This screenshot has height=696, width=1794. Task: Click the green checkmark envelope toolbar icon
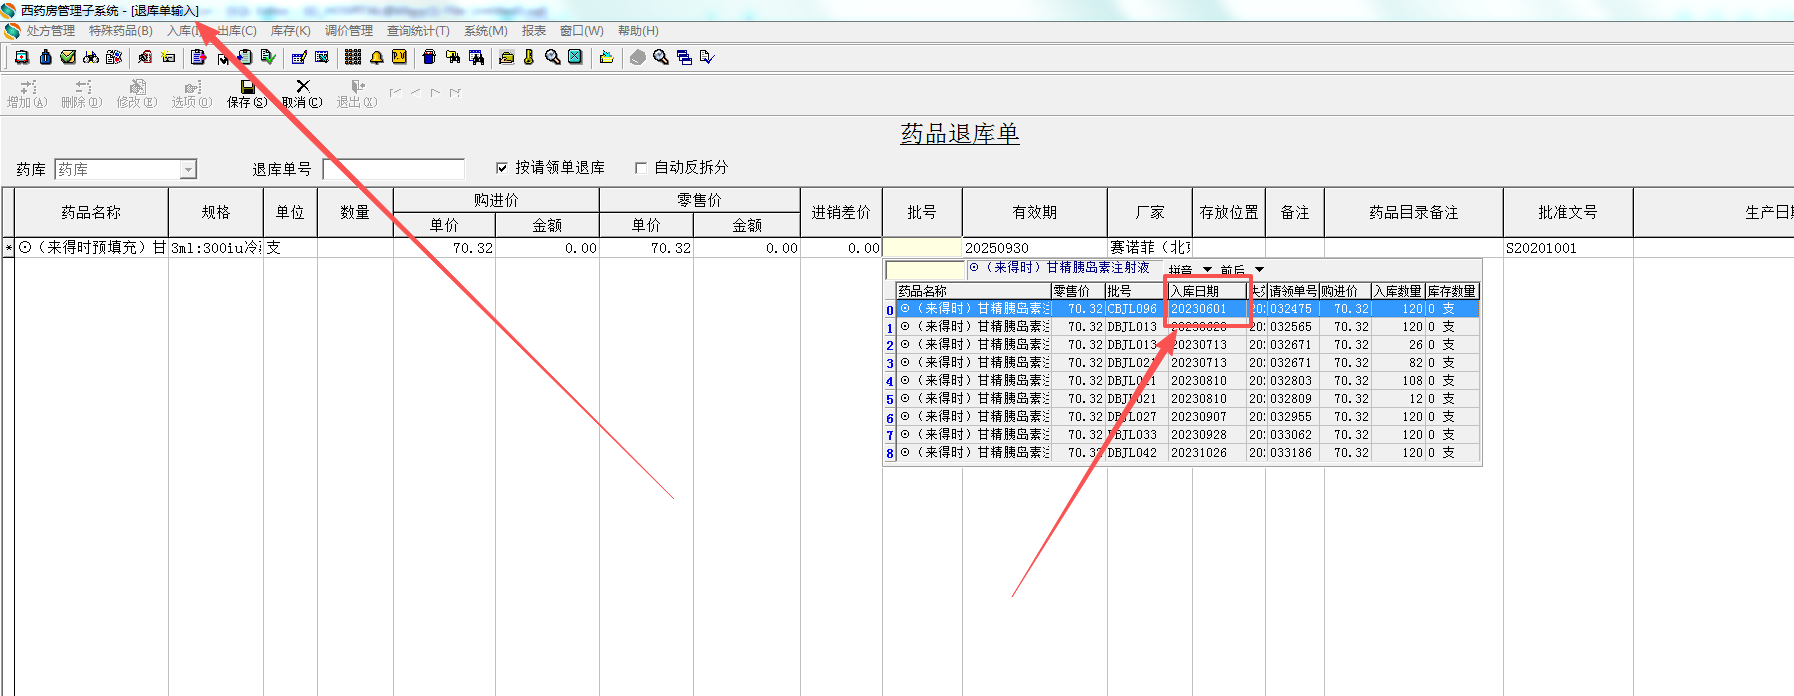click(68, 57)
